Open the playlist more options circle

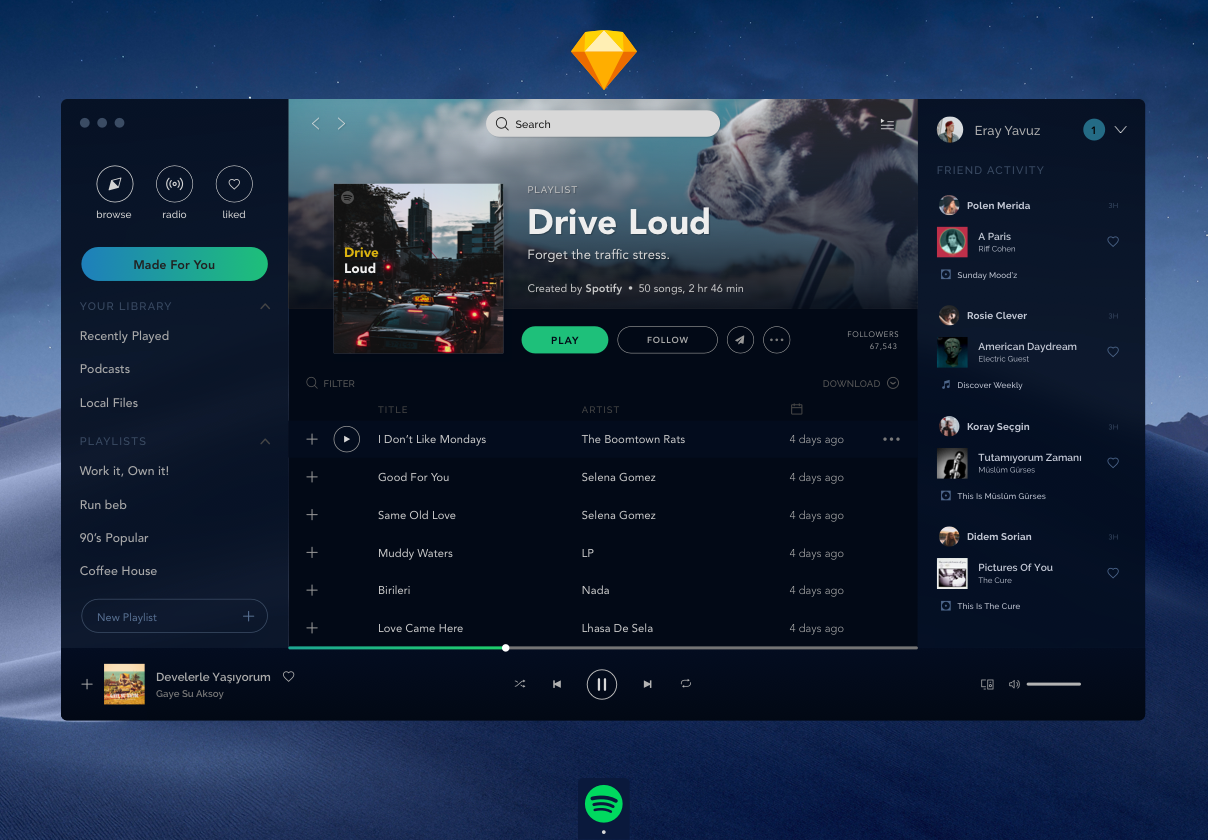pyautogui.click(x=776, y=340)
